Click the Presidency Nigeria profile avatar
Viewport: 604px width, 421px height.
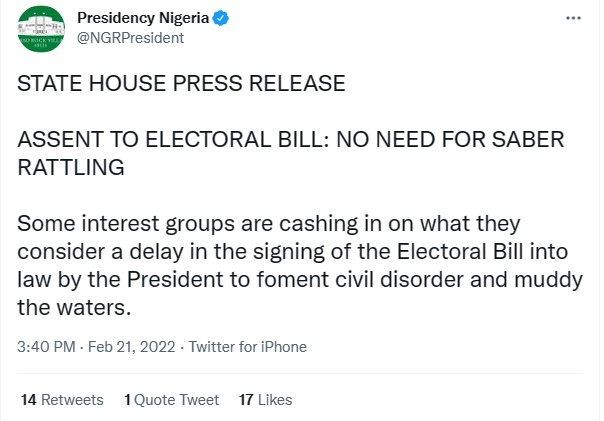pyautogui.click(x=40, y=32)
